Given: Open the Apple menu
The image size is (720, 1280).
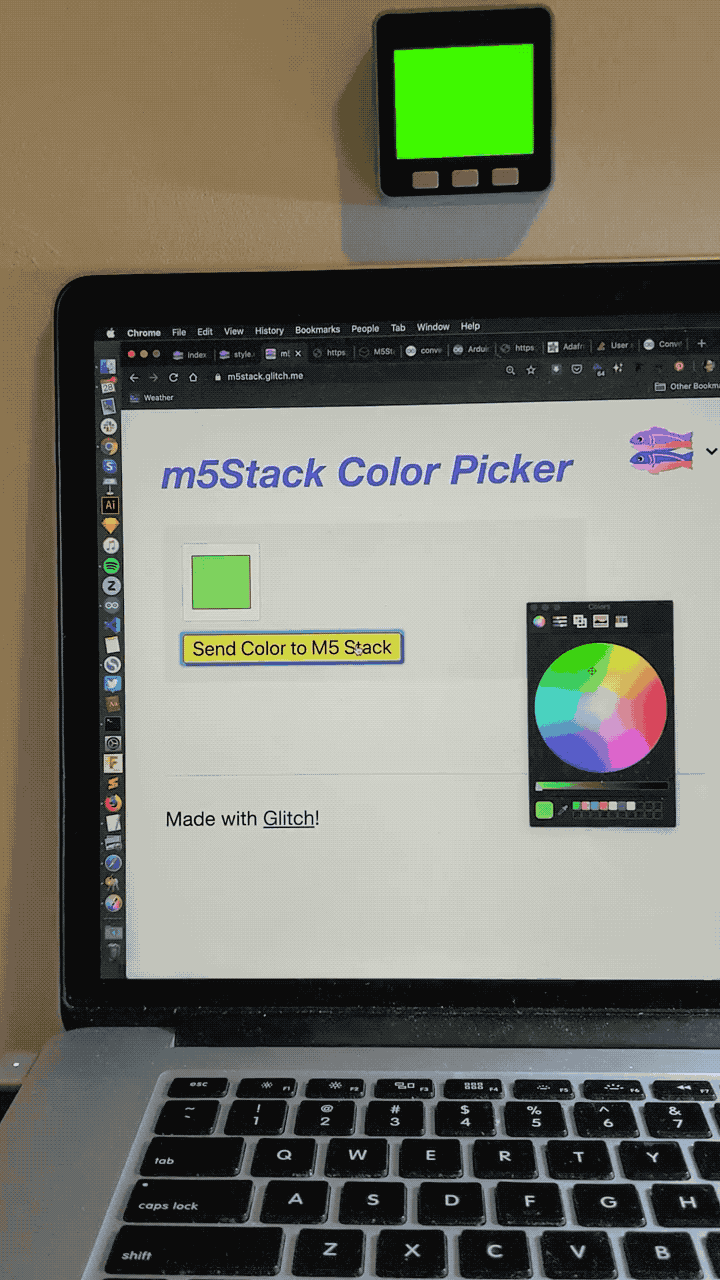Looking at the screenshot, I should (111, 333).
